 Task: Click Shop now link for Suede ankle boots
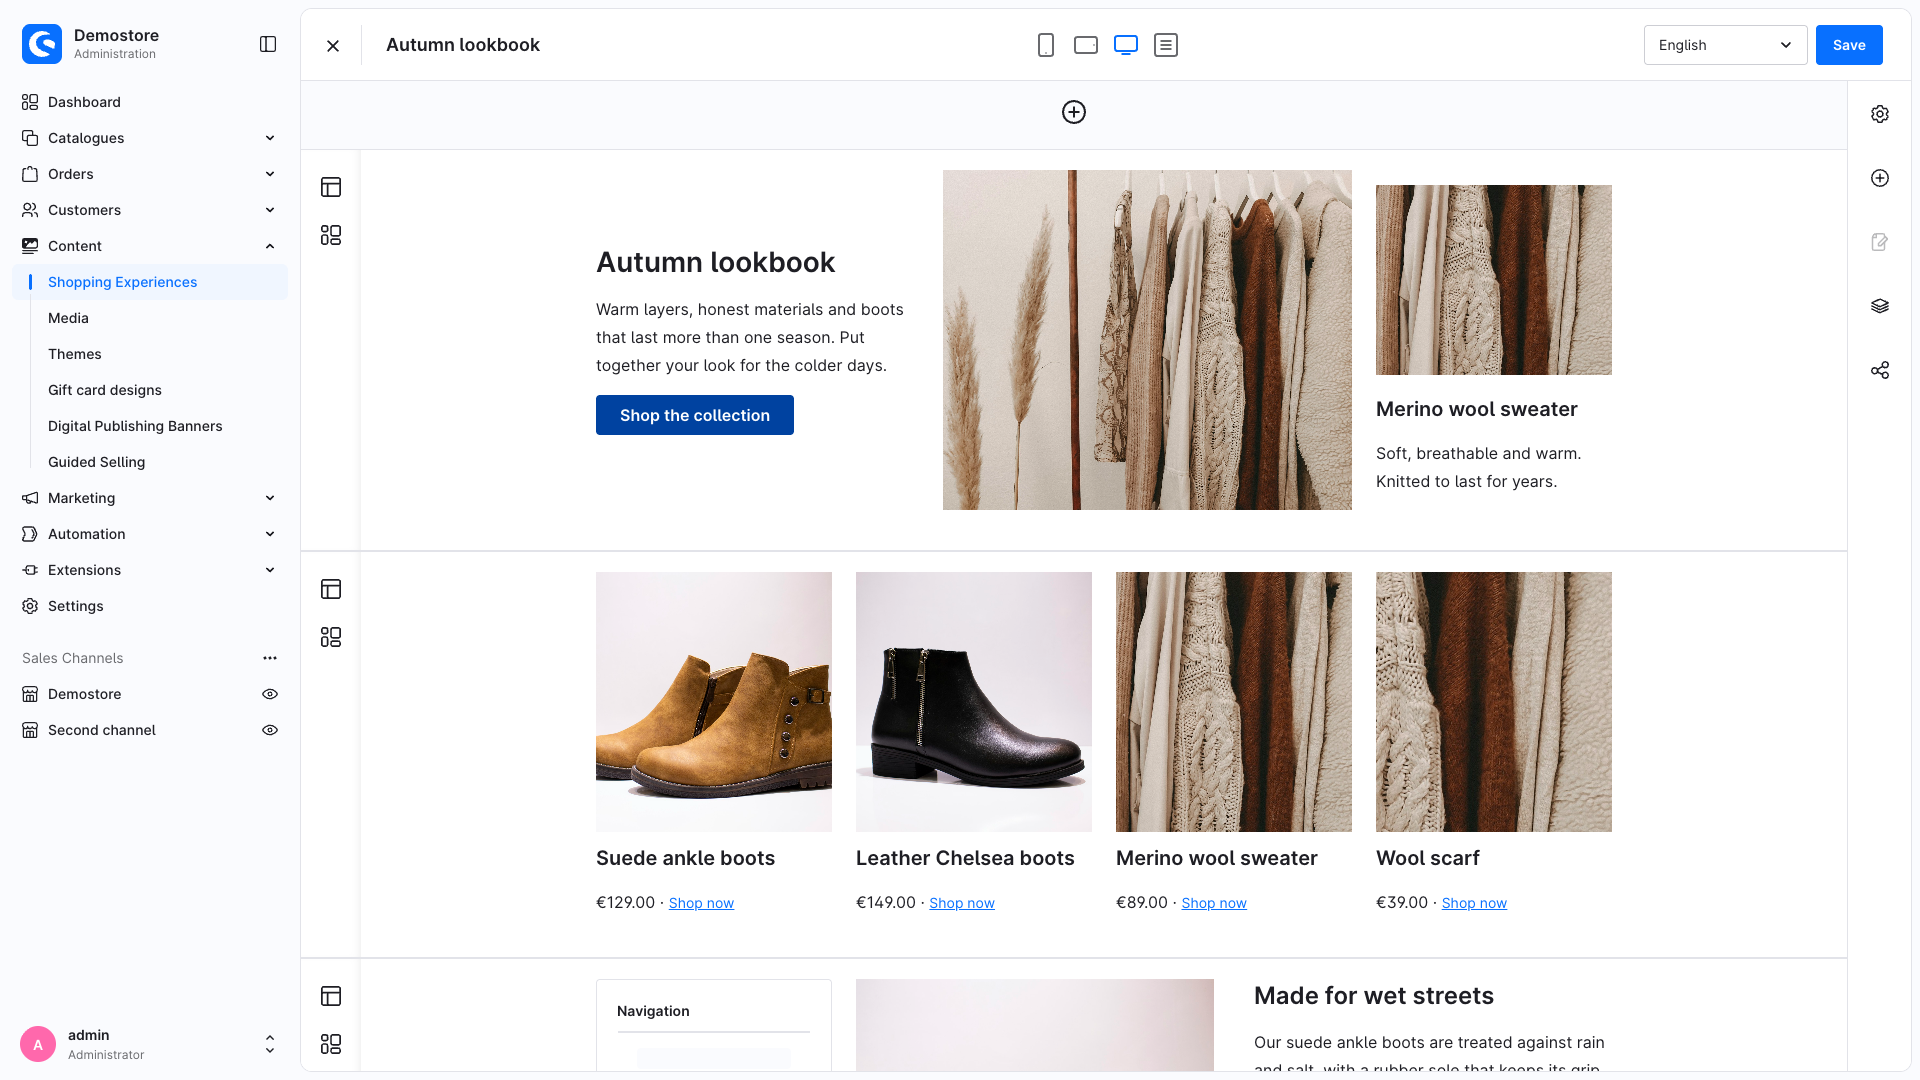click(x=701, y=903)
